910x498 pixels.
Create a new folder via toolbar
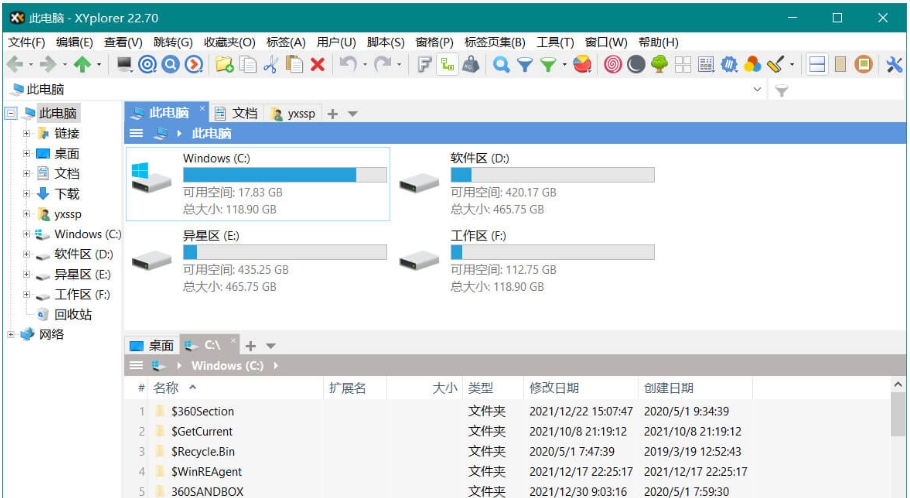pos(225,64)
